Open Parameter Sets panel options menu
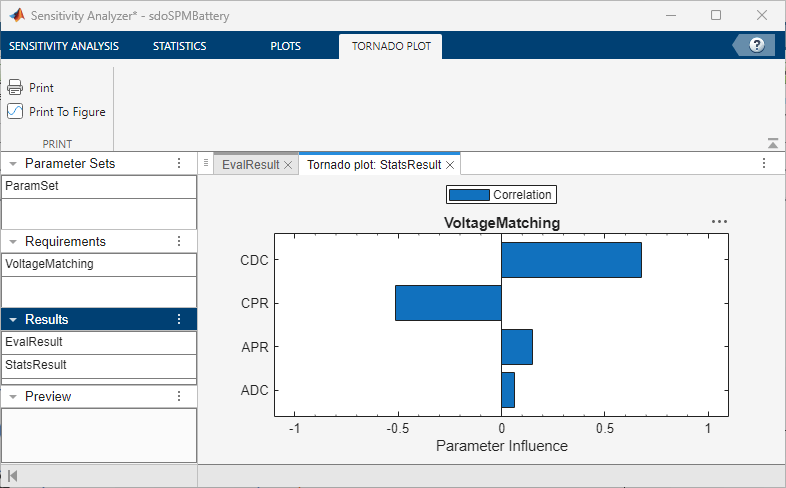The width and height of the screenshot is (786, 488). (x=179, y=163)
